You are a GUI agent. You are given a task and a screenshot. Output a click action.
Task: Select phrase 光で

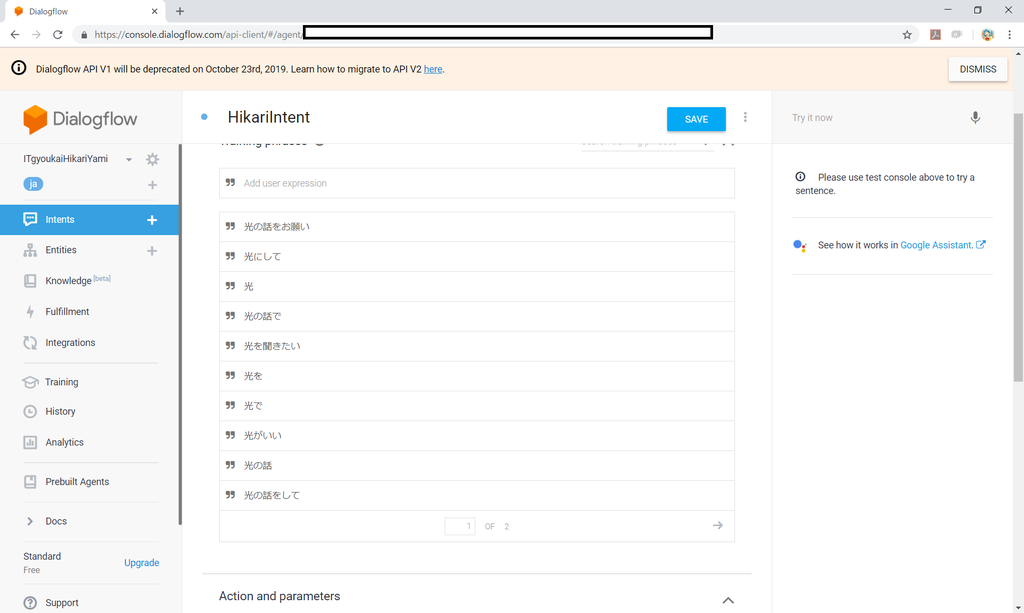point(477,405)
